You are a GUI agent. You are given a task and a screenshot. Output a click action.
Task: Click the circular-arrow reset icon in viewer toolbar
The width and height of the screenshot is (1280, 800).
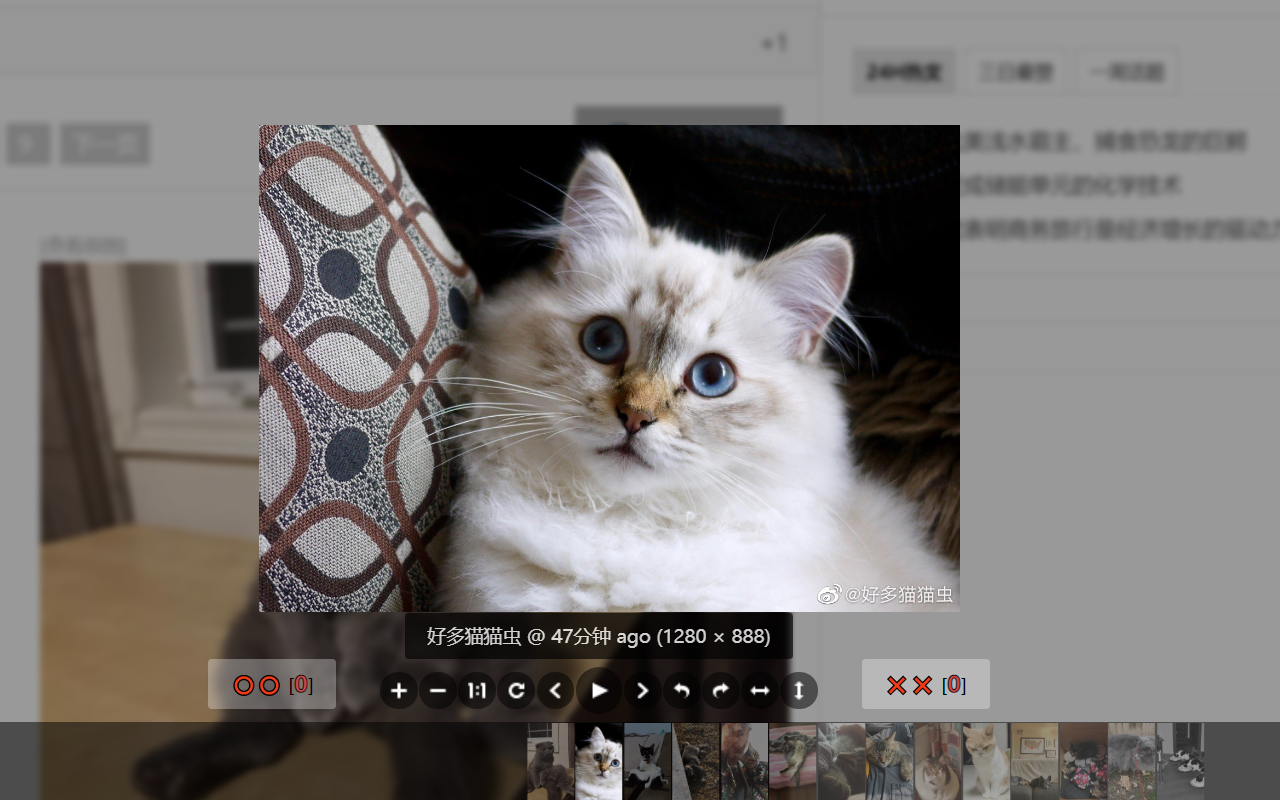[516, 690]
